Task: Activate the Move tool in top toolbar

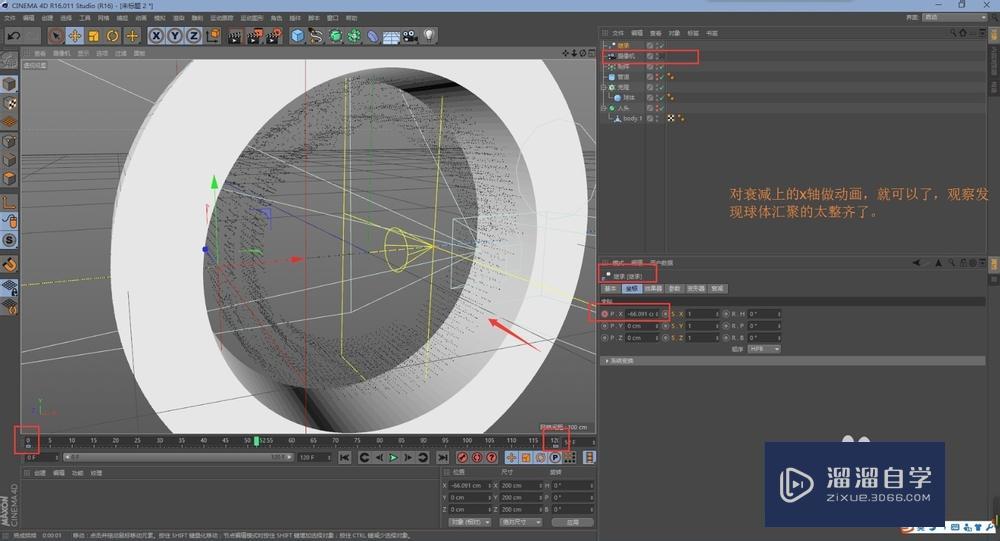Action: tap(75, 36)
